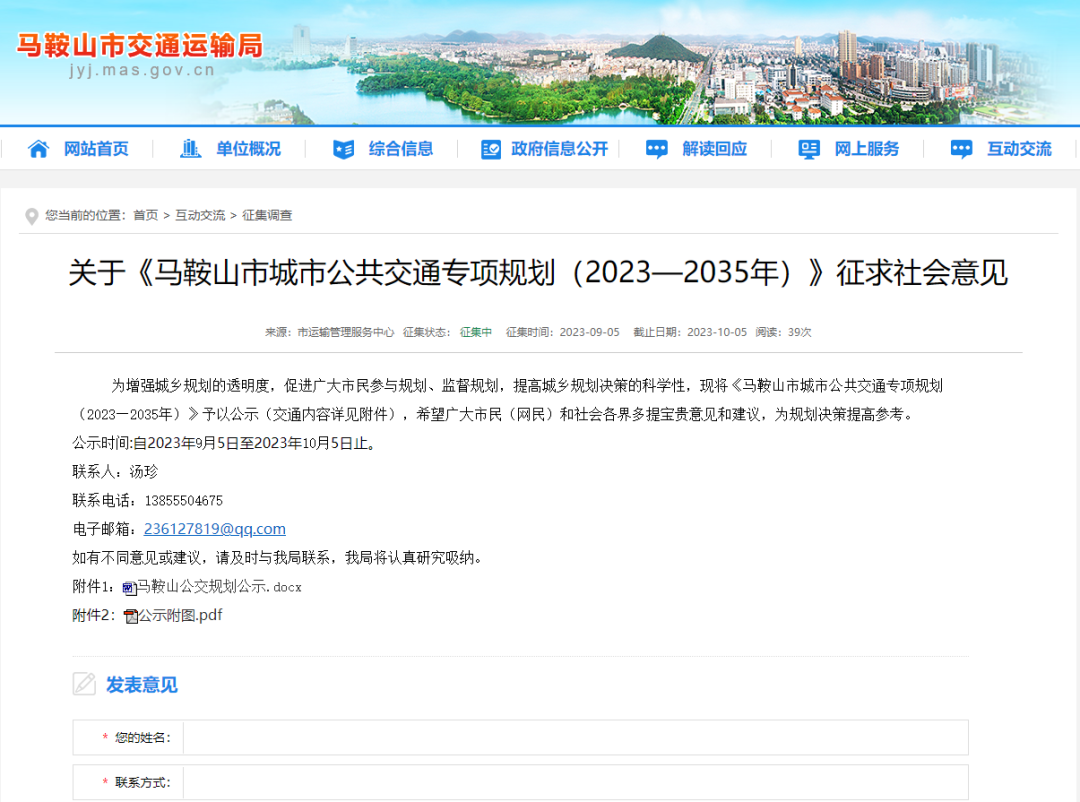Download 马鞍山公交规划公示.docx attachment

pyautogui.click(x=219, y=587)
